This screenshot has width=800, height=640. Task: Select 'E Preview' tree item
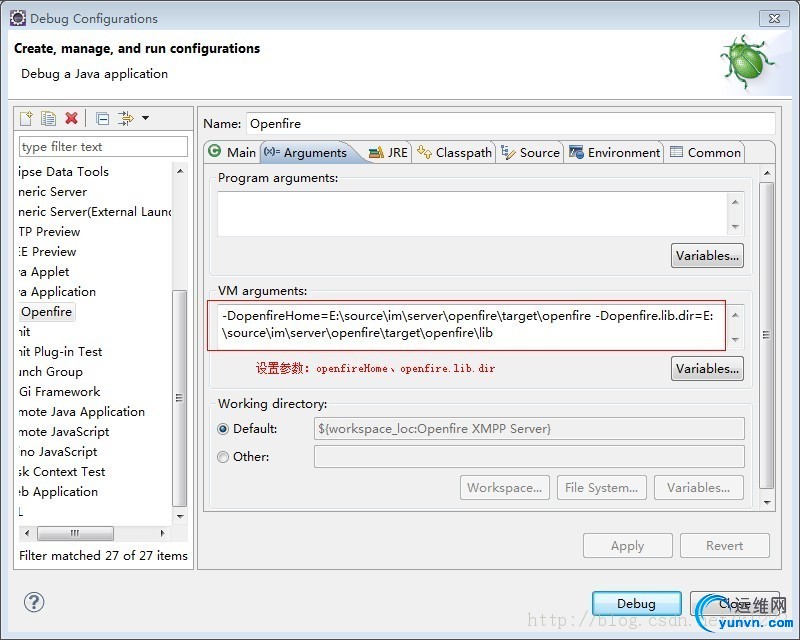tap(47, 252)
